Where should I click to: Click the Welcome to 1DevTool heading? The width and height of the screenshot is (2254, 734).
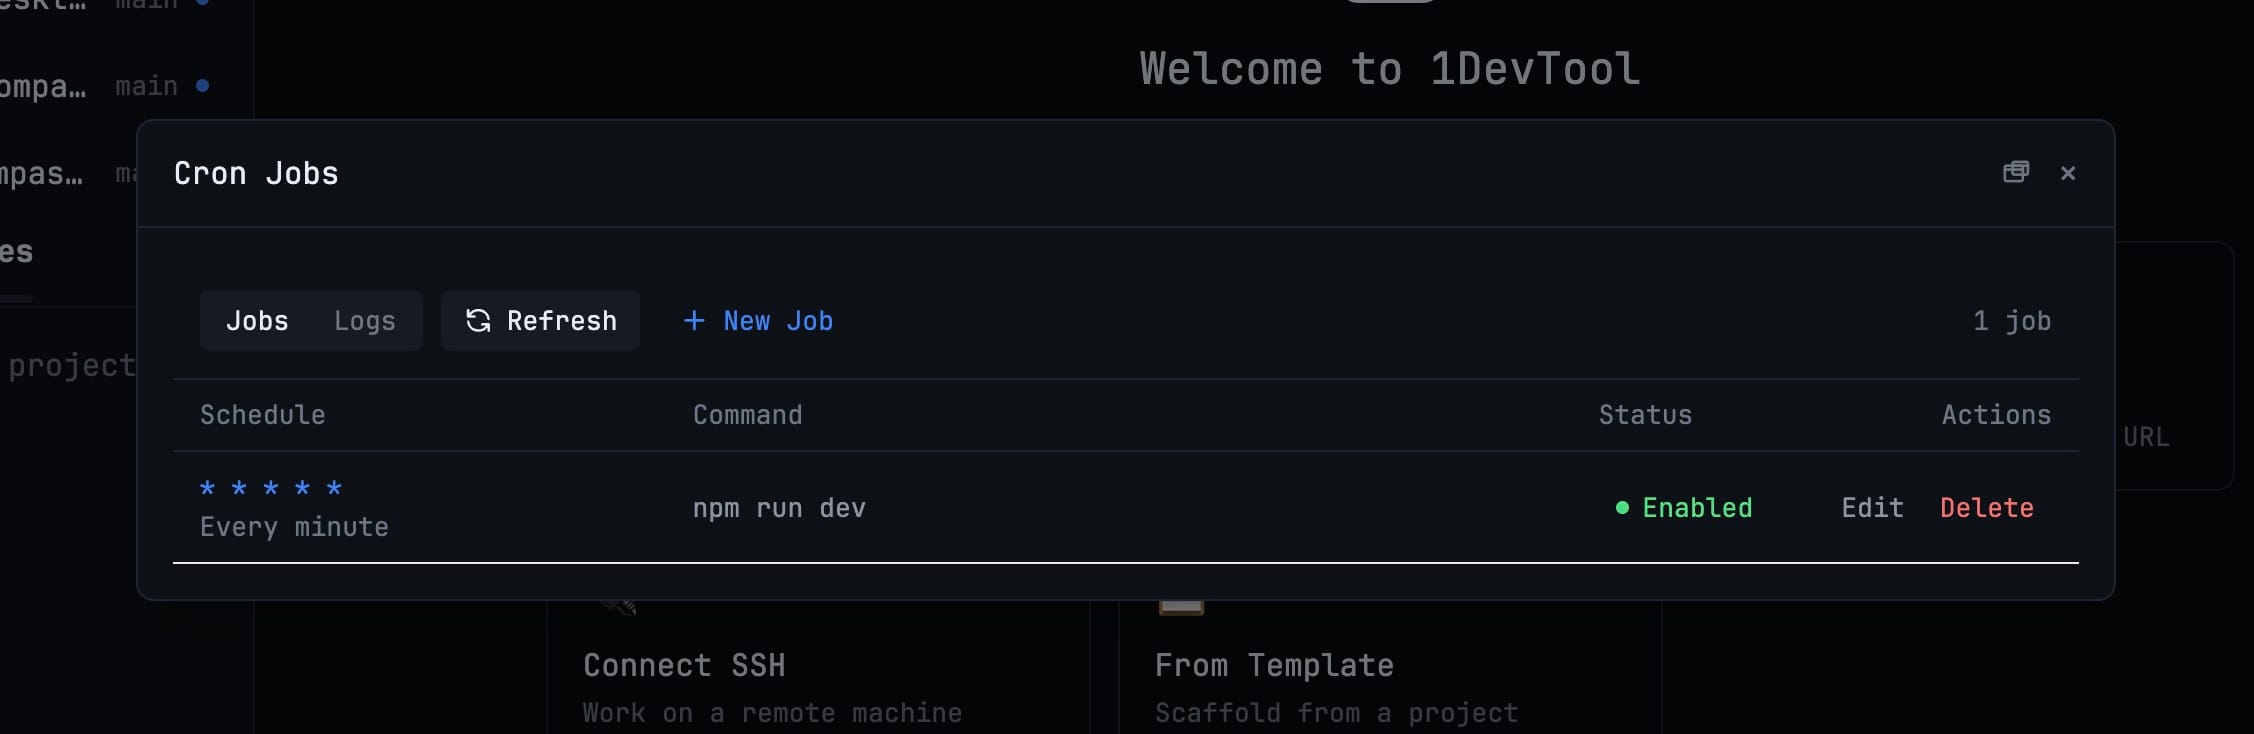[x=1390, y=69]
